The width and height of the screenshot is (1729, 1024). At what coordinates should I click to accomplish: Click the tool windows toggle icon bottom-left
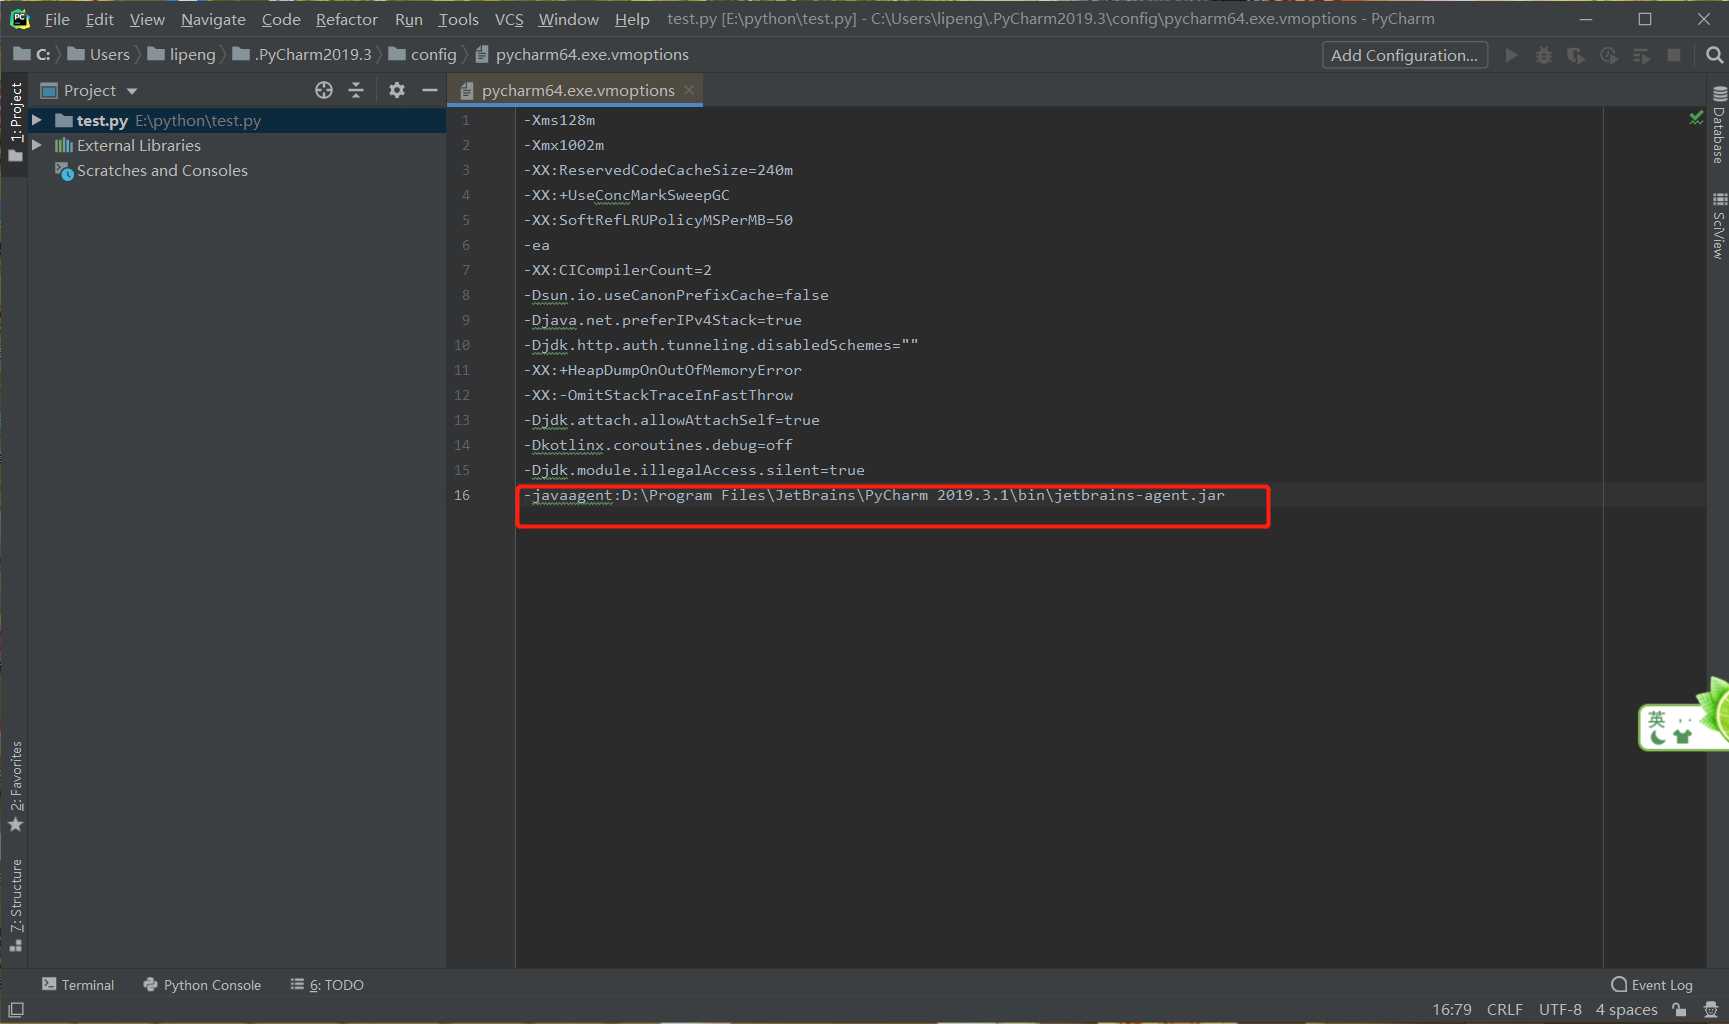[x=16, y=1010]
